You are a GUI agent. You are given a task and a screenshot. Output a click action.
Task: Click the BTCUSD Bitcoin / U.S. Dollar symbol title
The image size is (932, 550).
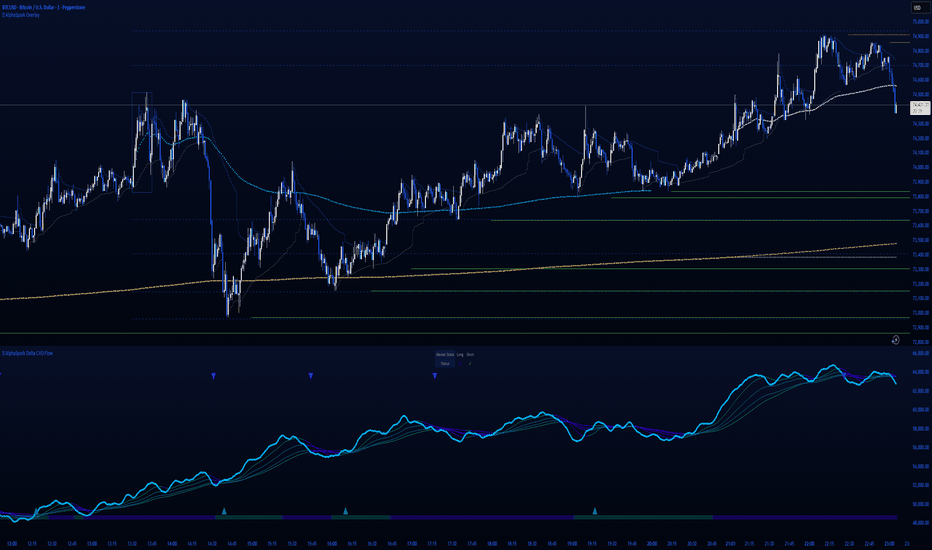coord(40,7)
